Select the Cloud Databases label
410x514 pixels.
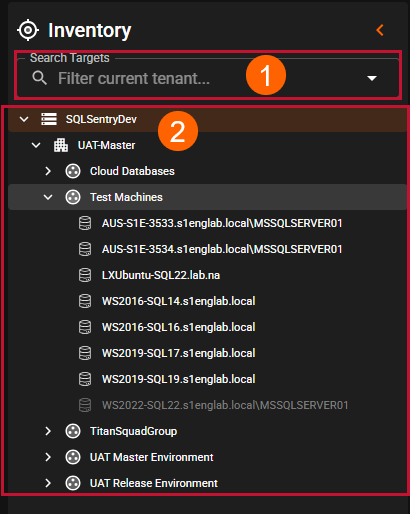click(x=132, y=171)
